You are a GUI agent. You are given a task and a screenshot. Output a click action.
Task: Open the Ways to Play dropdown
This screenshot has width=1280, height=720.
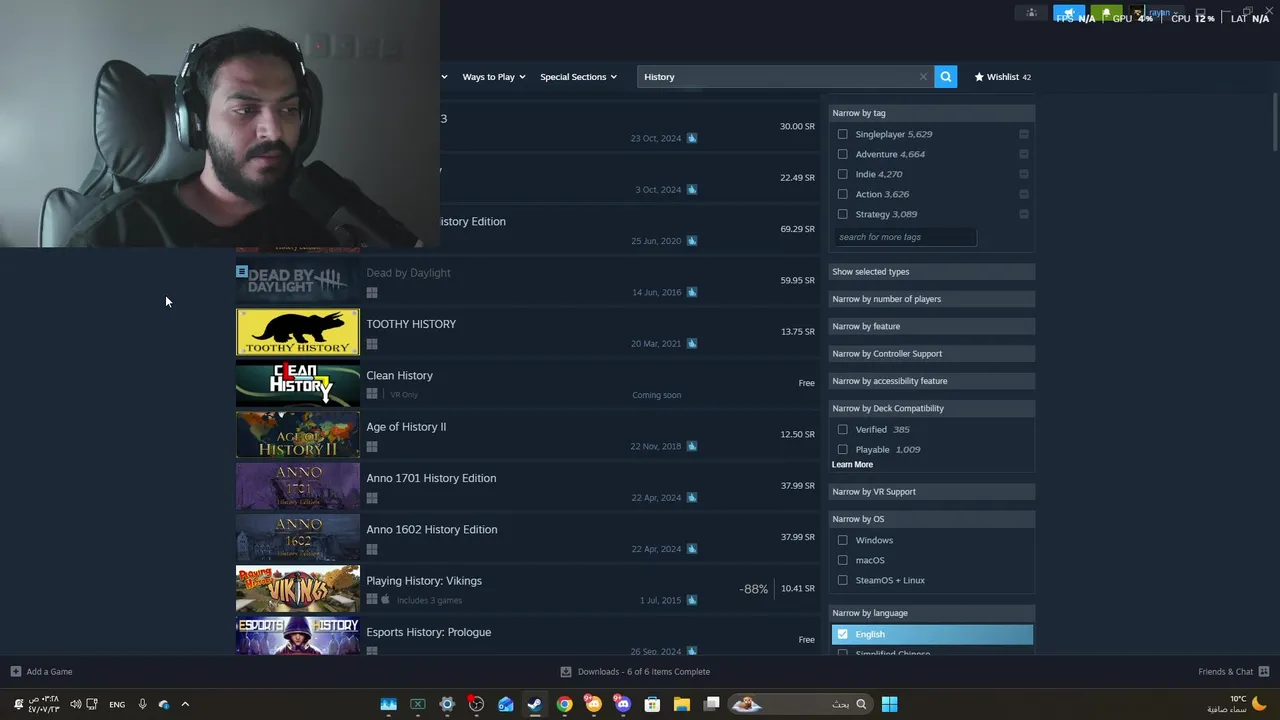[x=493, y=77]
